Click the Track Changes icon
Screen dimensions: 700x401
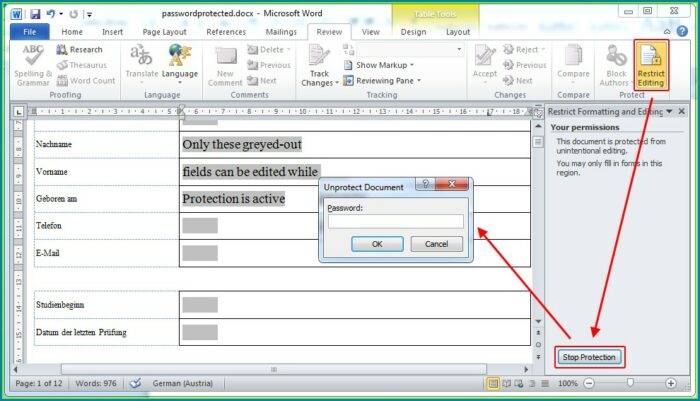click(x=319, y=56)
